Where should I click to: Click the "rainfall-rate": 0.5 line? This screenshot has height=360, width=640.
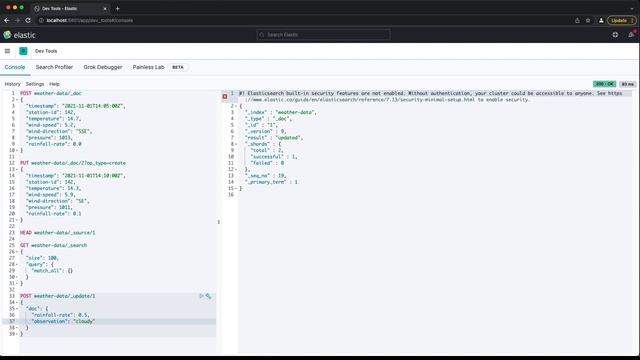pos(60,315)
